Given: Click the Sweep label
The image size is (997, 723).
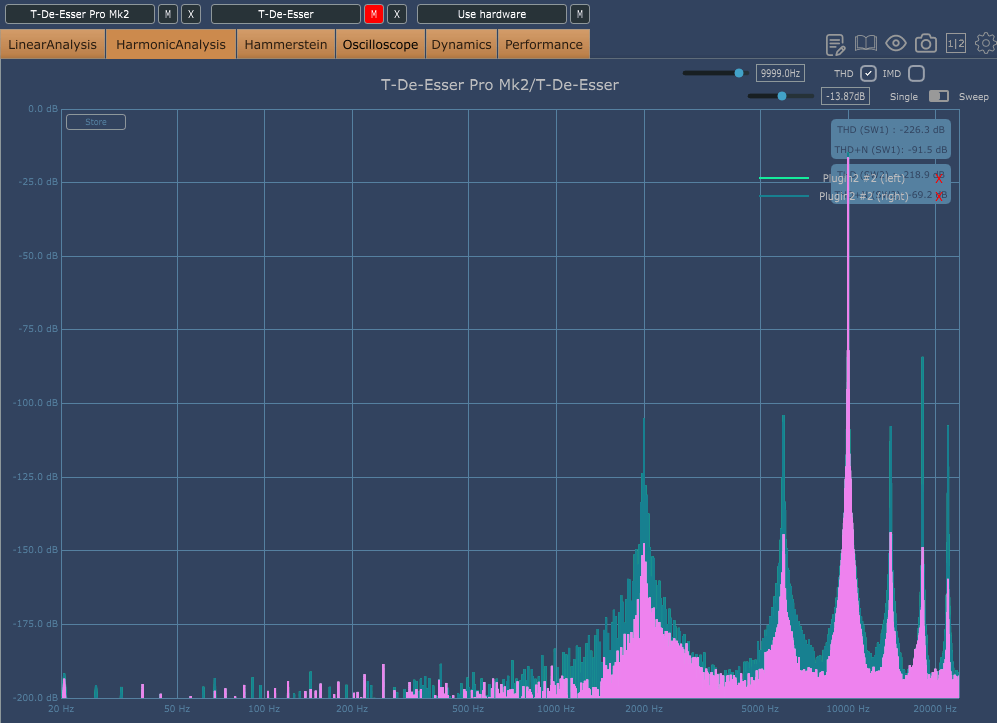Looking at the screenshot, I should pos(973,97).
